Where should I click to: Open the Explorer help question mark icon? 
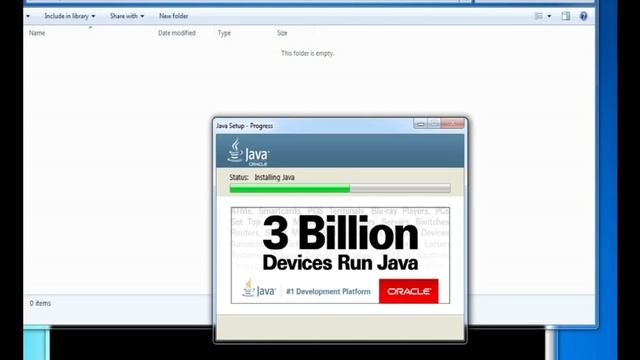pyautogui.click(x=584, y=16)
